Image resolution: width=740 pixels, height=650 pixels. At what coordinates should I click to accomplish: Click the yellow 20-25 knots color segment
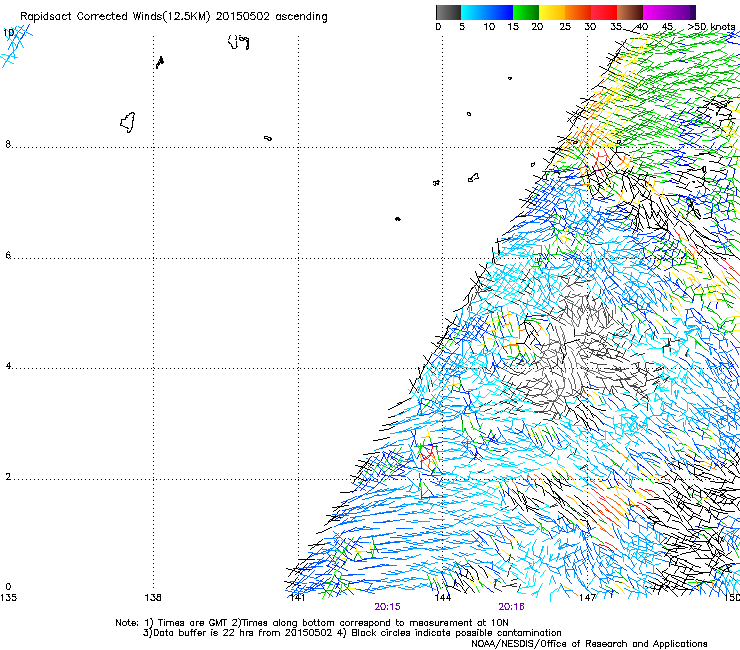pyautogui.click(x=552, y=12)
